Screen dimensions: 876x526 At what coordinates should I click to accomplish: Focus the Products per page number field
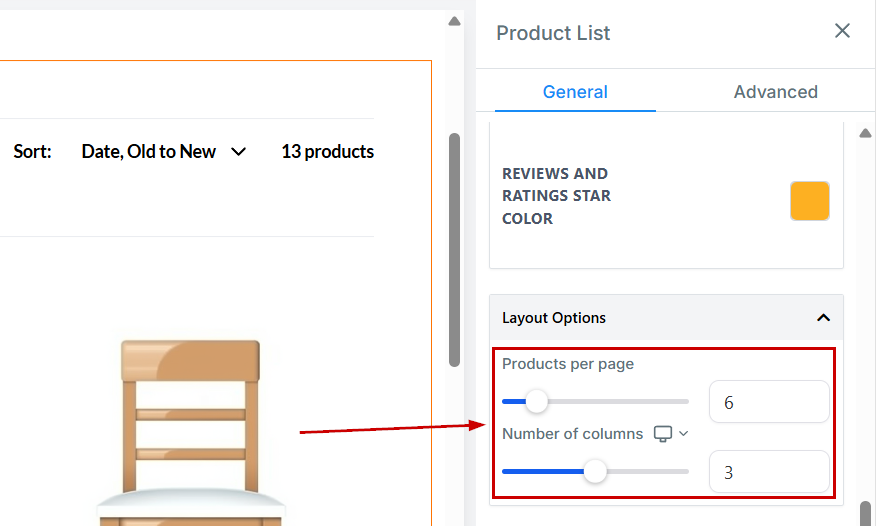pyautogui.click(x=768, y=402)
